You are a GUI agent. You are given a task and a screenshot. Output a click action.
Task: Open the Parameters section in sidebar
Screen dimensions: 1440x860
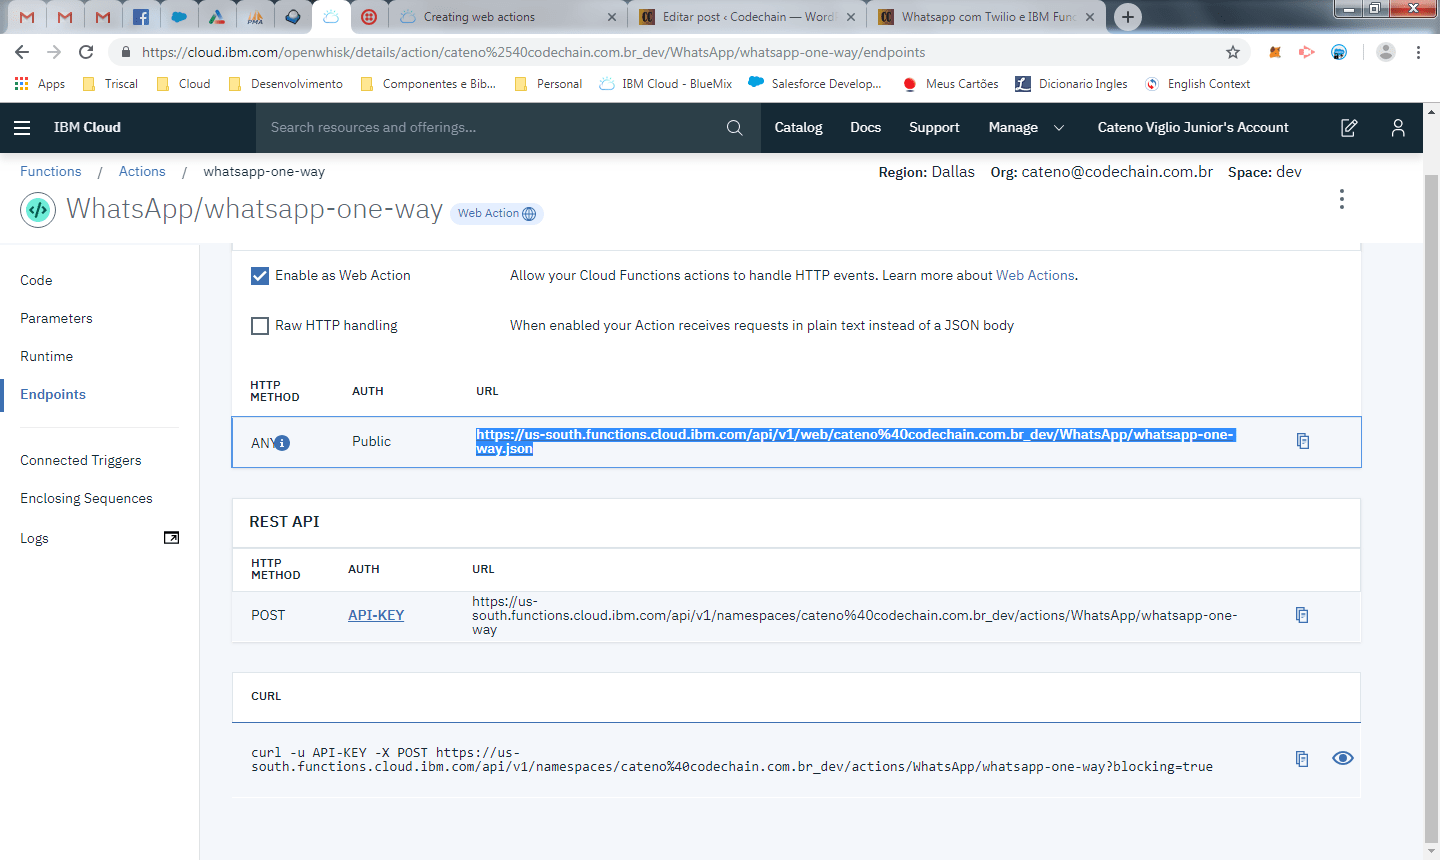(x=56, y=318)
